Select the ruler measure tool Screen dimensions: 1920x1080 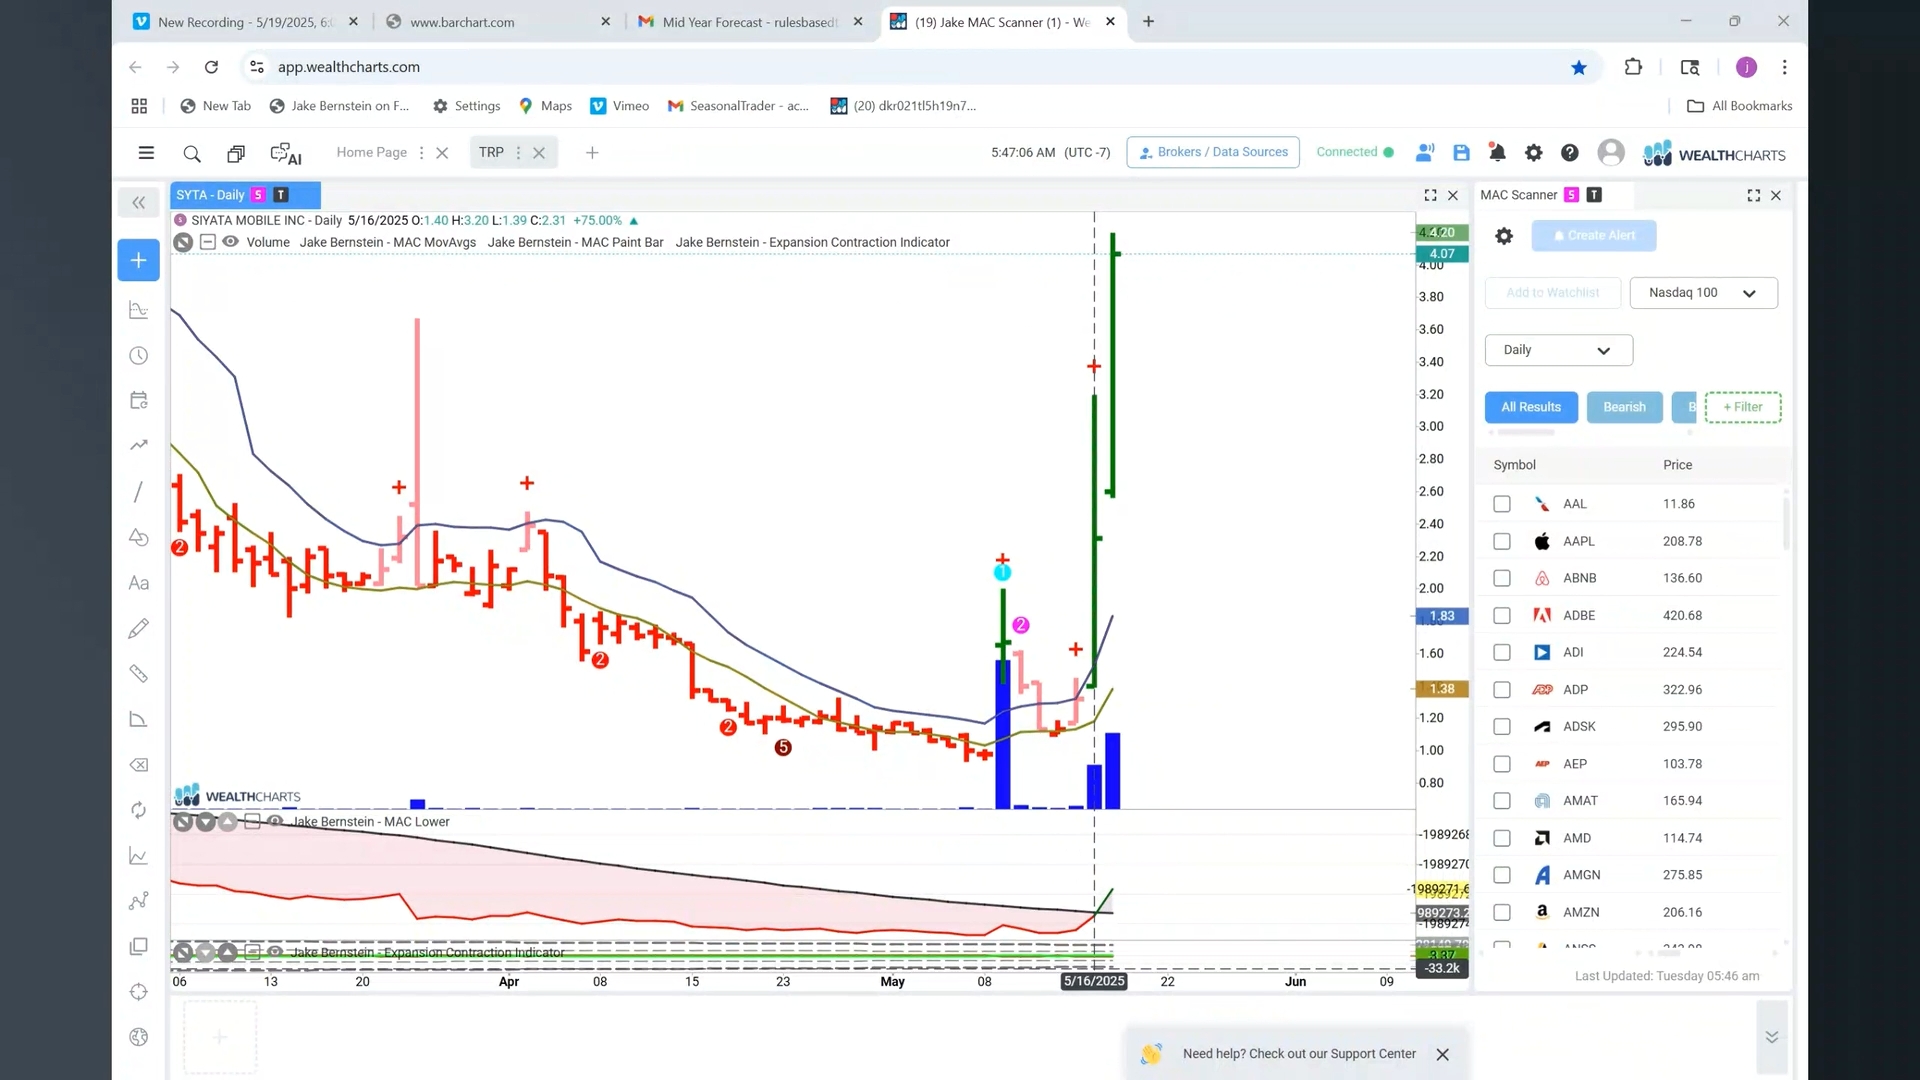coord(139,674)
